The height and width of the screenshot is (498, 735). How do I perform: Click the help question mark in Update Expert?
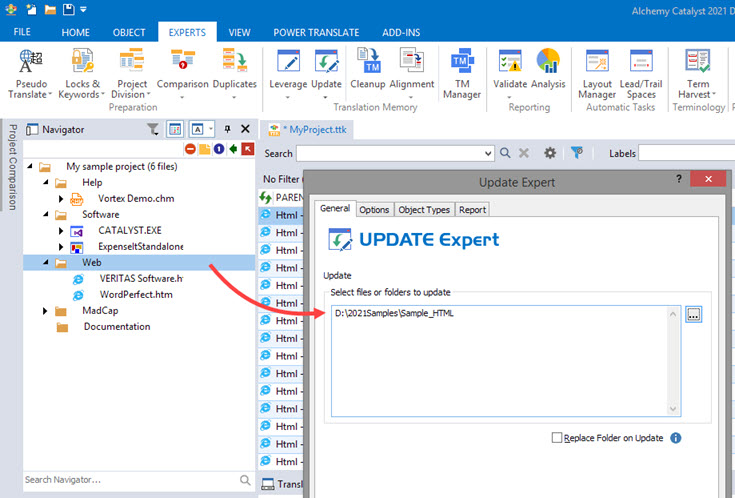coord(679,179)
